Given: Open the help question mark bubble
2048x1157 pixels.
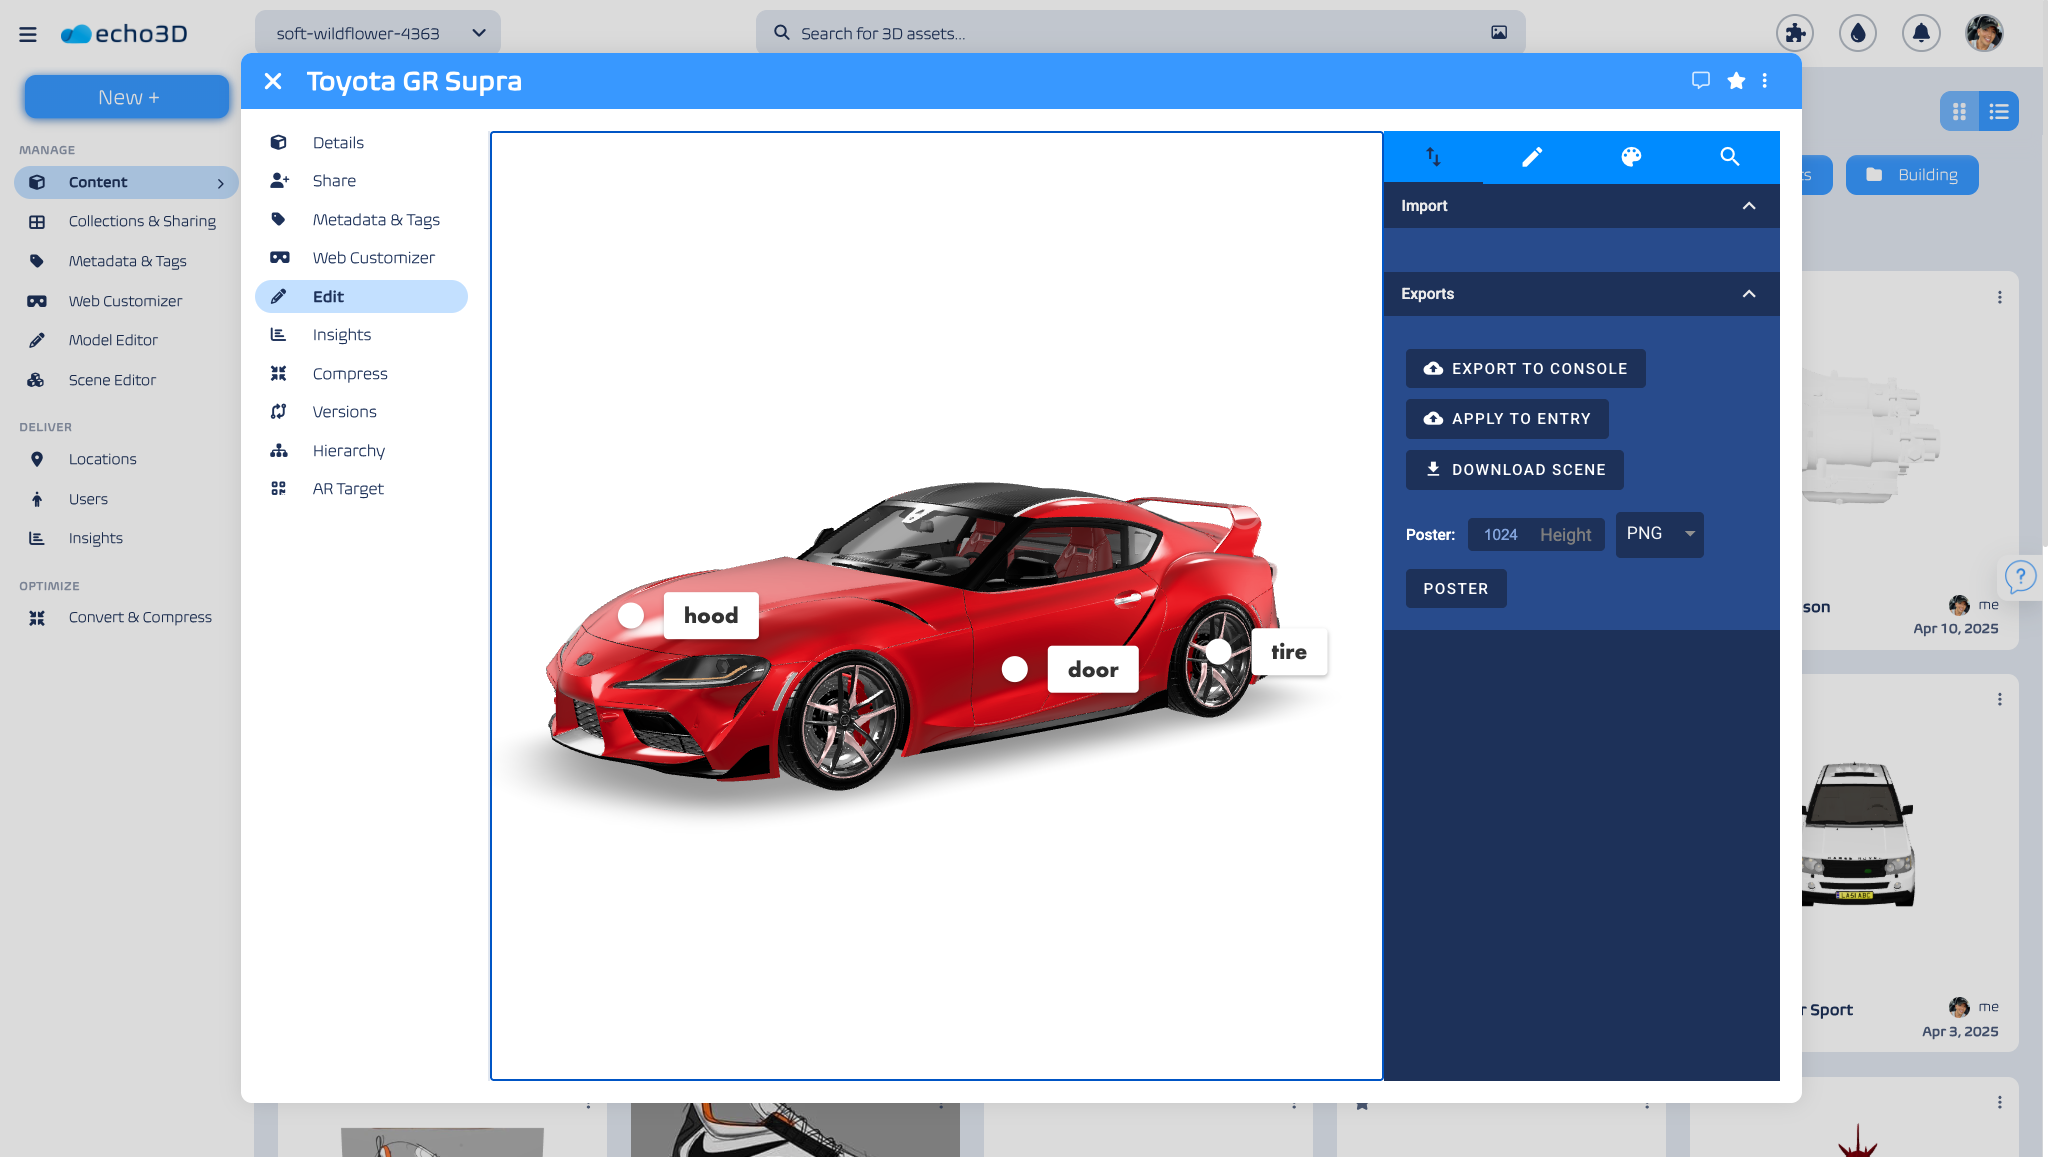Looking at the screenshot, I should click(x=2021, y=577).
